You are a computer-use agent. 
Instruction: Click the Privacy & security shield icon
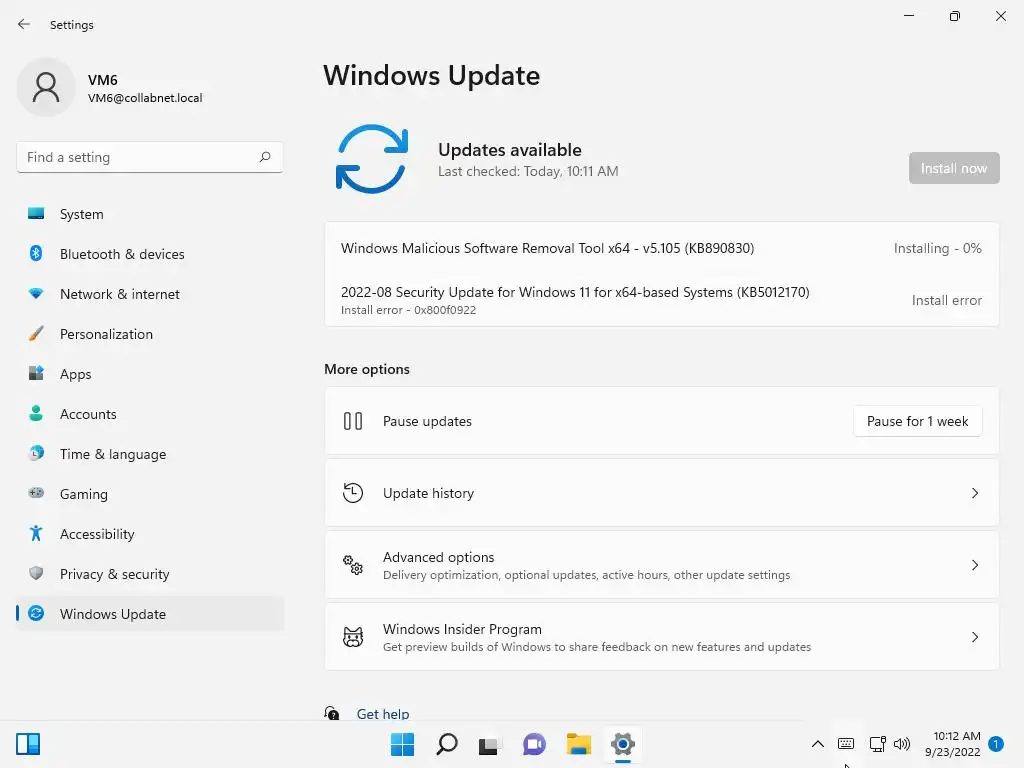[x=36, y=573]
